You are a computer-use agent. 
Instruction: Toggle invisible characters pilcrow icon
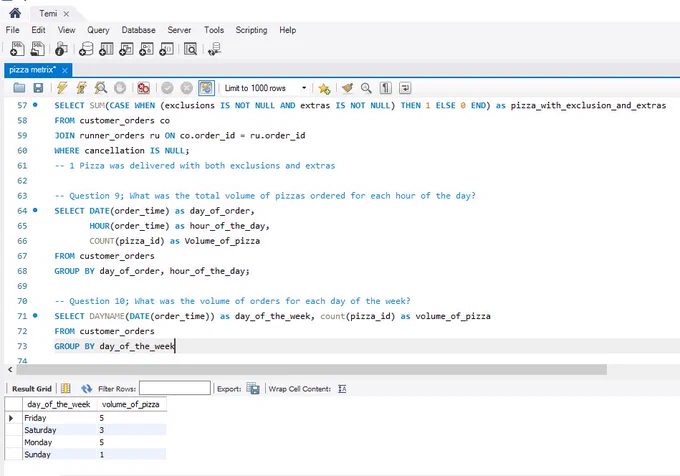coord(386,88)
